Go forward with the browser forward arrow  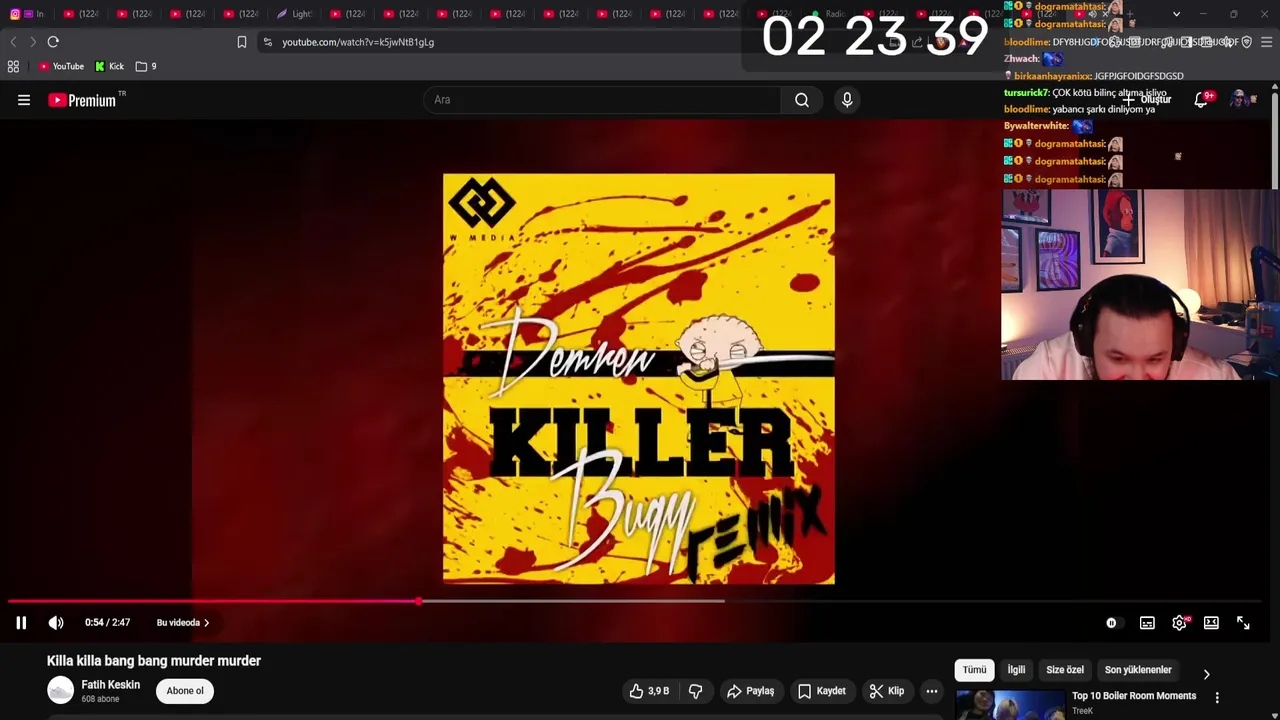[33, 42]
